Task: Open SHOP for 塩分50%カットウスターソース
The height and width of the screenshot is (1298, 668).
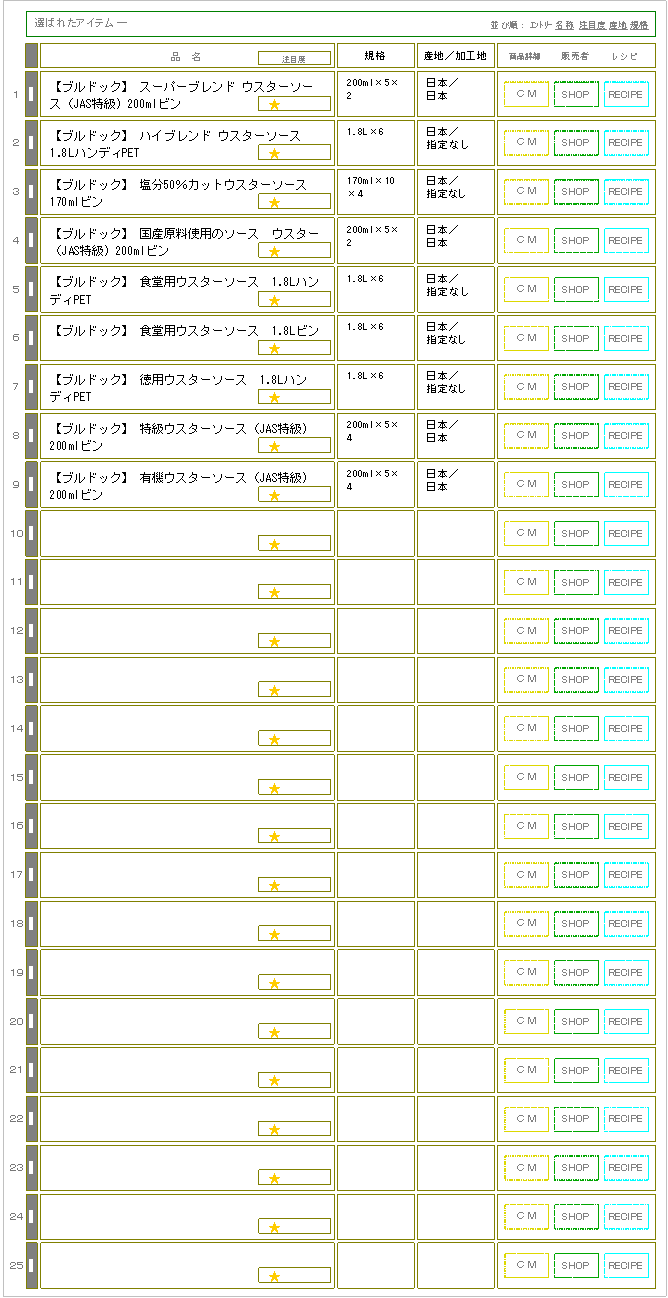Action: tap(576, 192)
